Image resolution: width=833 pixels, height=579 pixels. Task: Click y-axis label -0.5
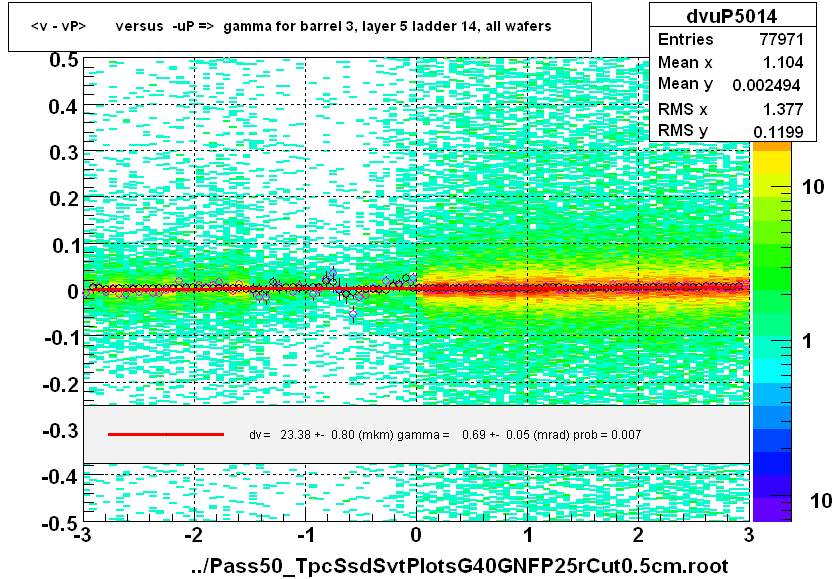[x=61, y=524]
